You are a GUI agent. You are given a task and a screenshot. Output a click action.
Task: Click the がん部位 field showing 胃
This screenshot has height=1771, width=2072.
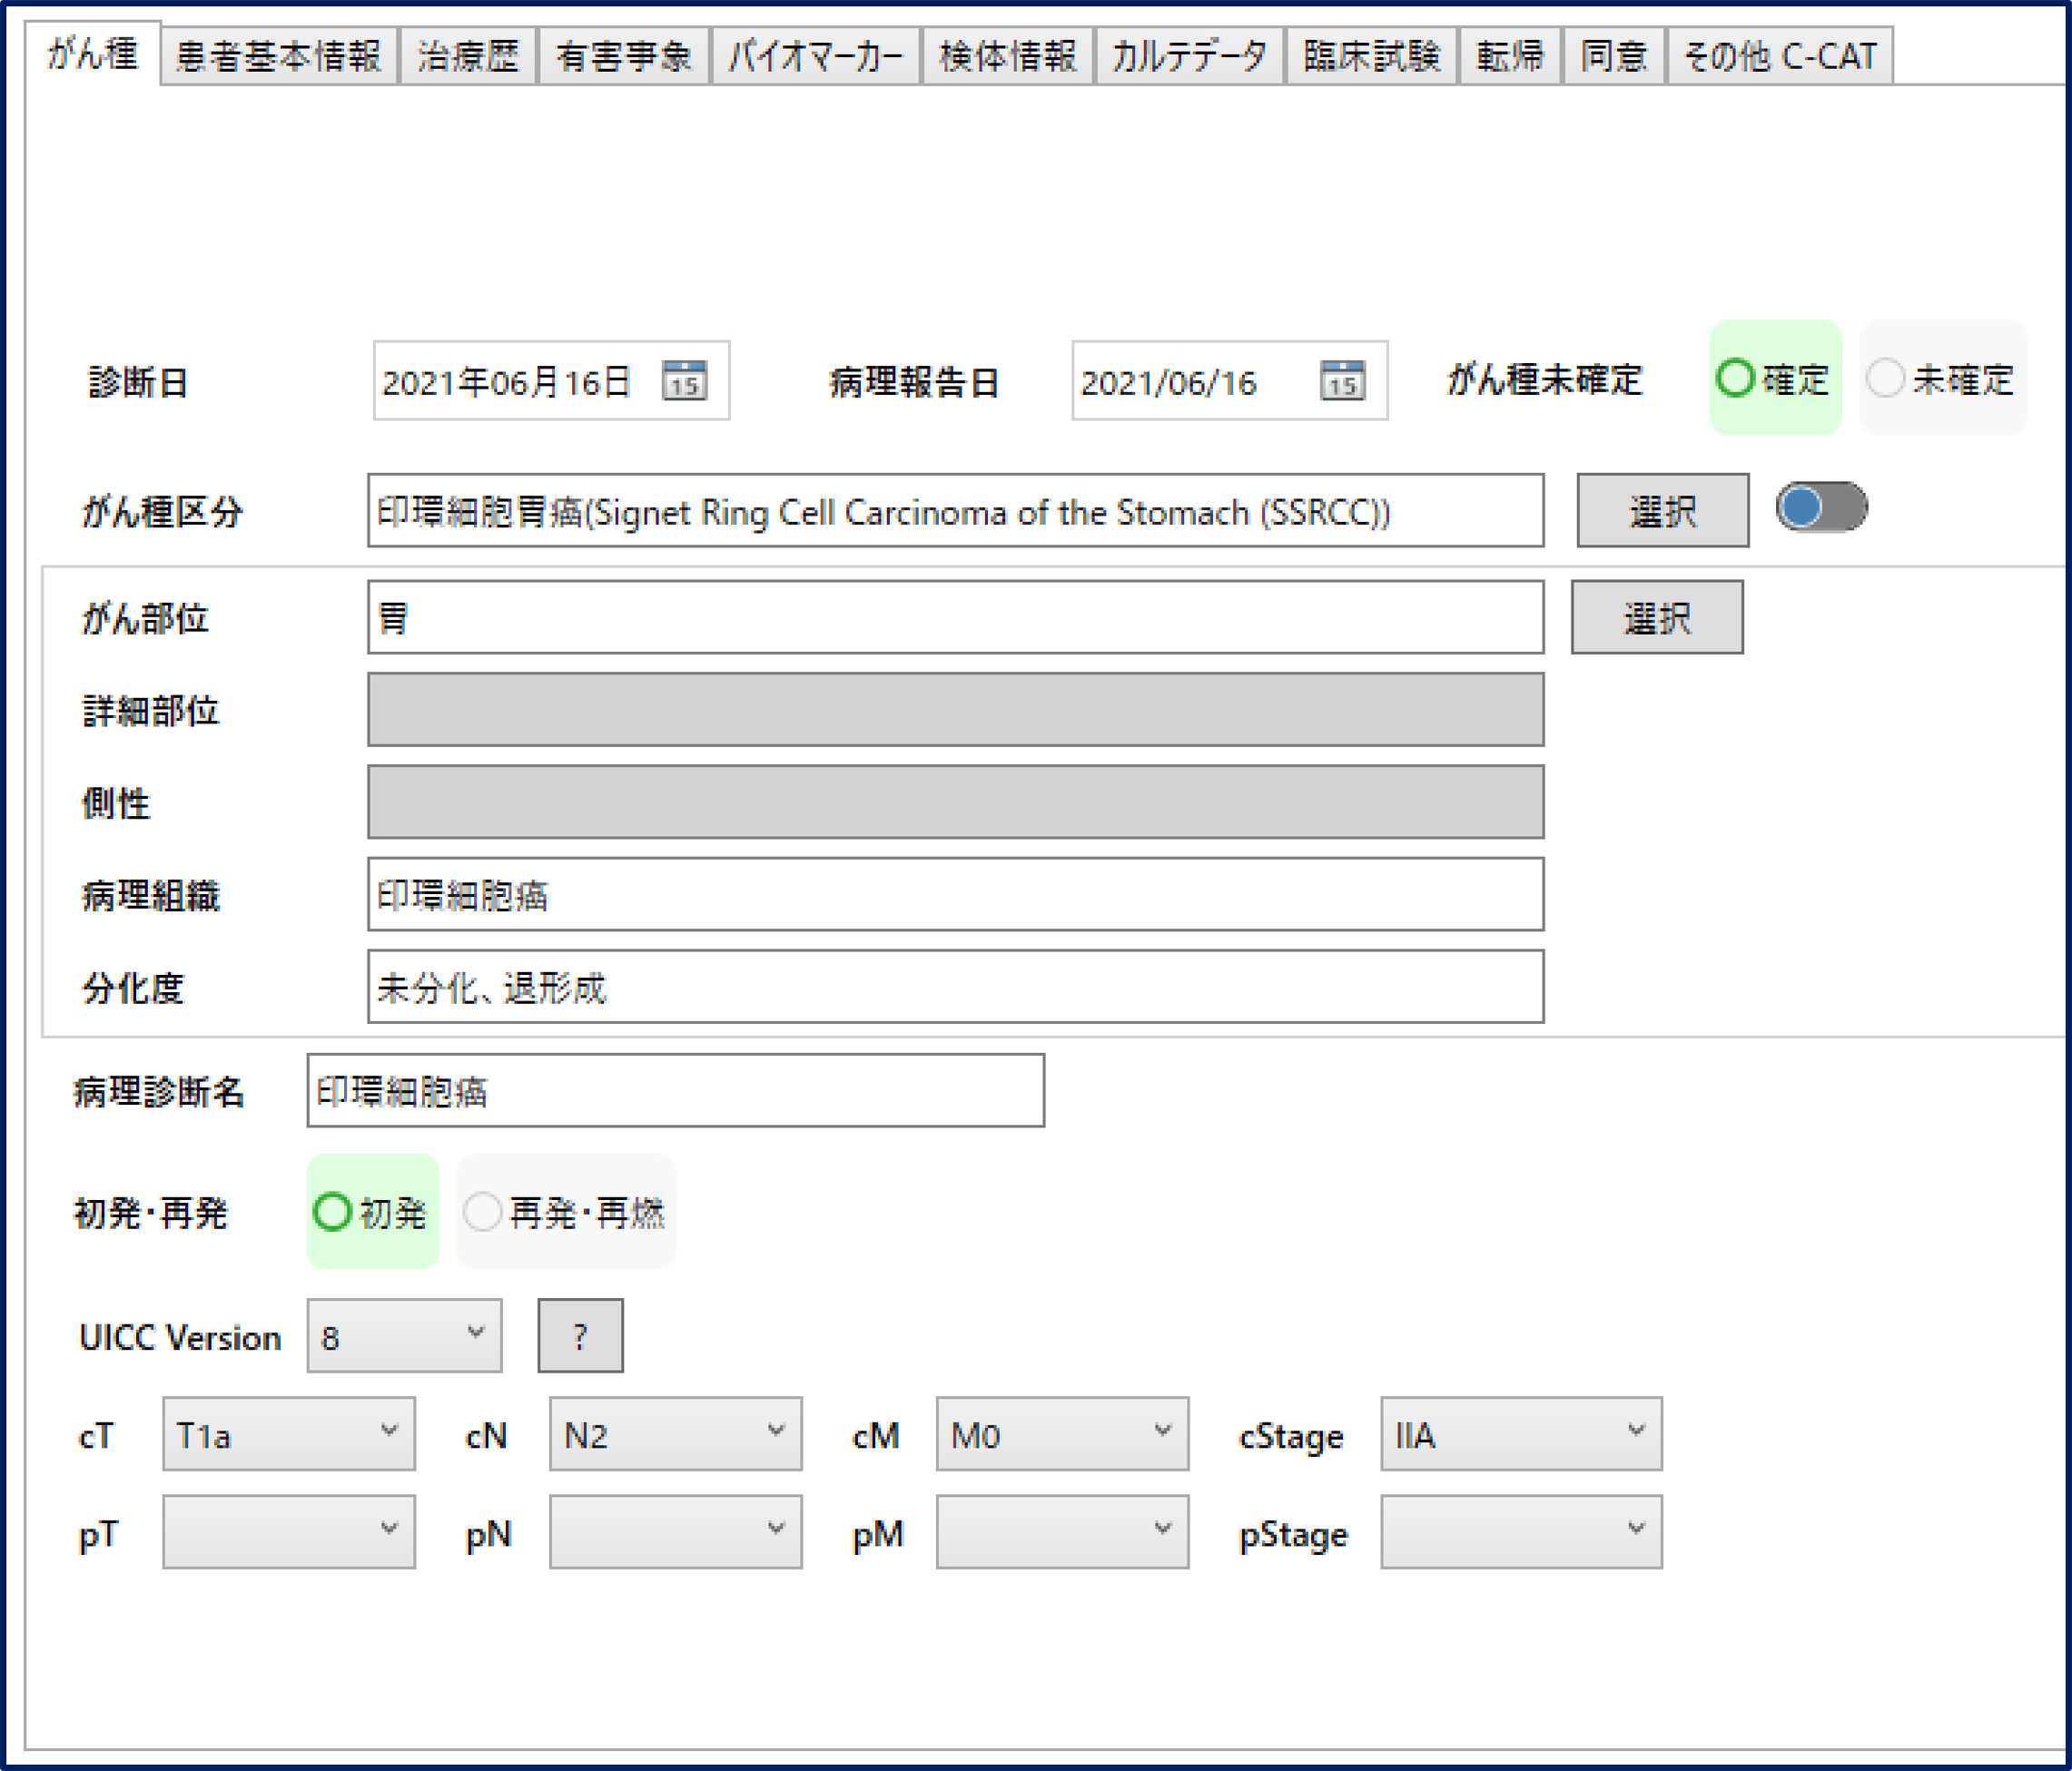955,617
